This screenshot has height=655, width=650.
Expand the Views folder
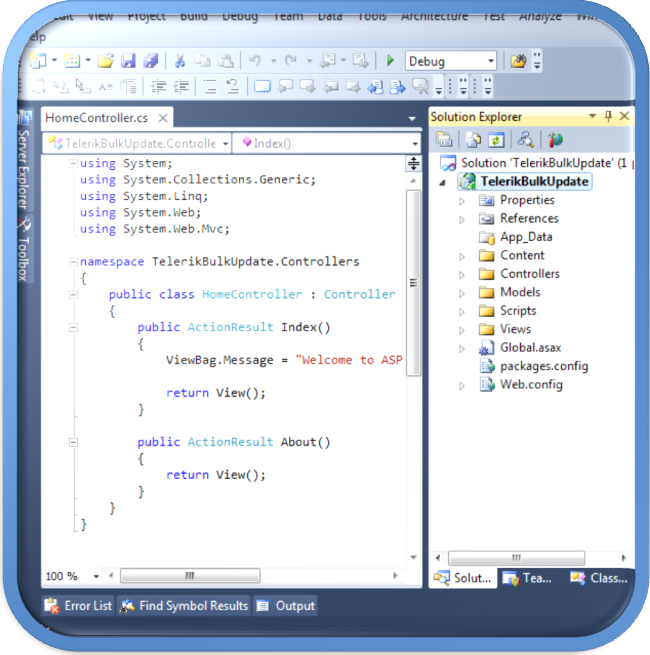[462, 330]
